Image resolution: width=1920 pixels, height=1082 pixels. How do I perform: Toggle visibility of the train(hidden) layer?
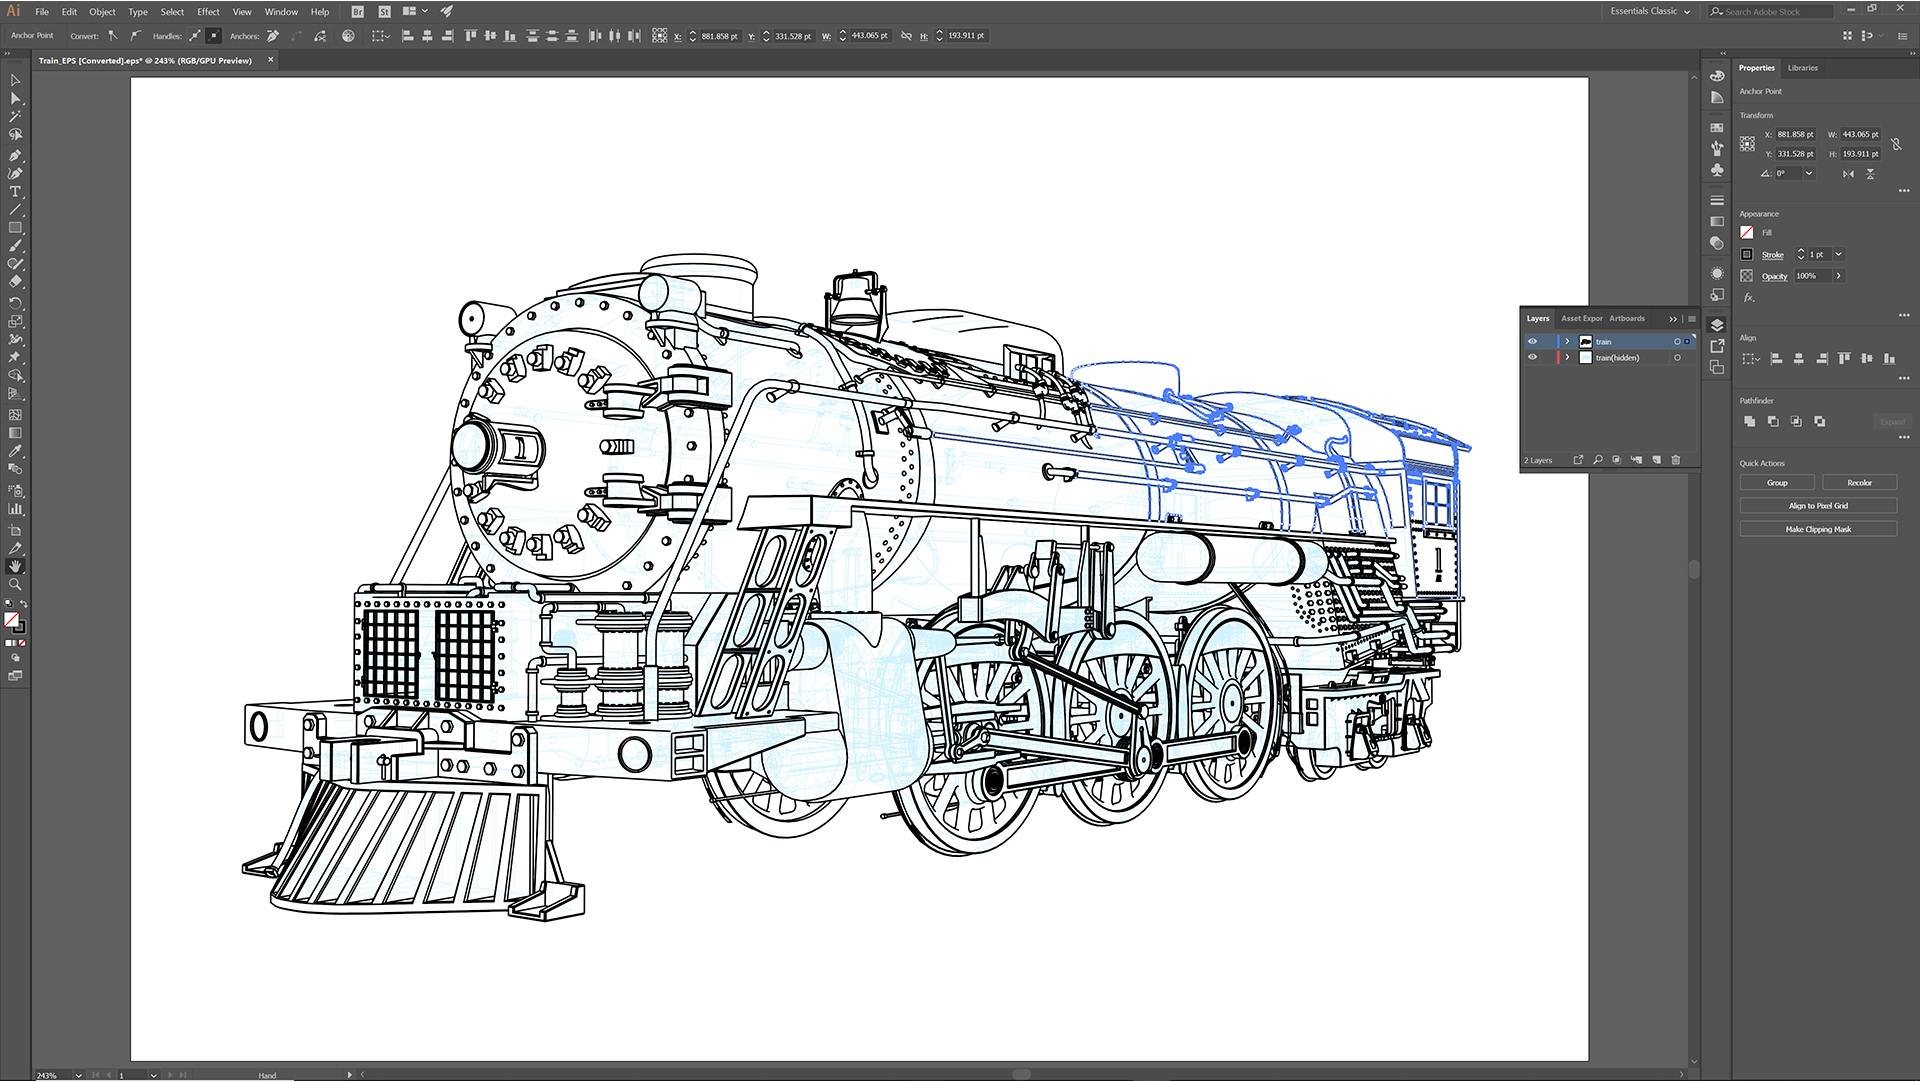click(x=1533, y=357)
